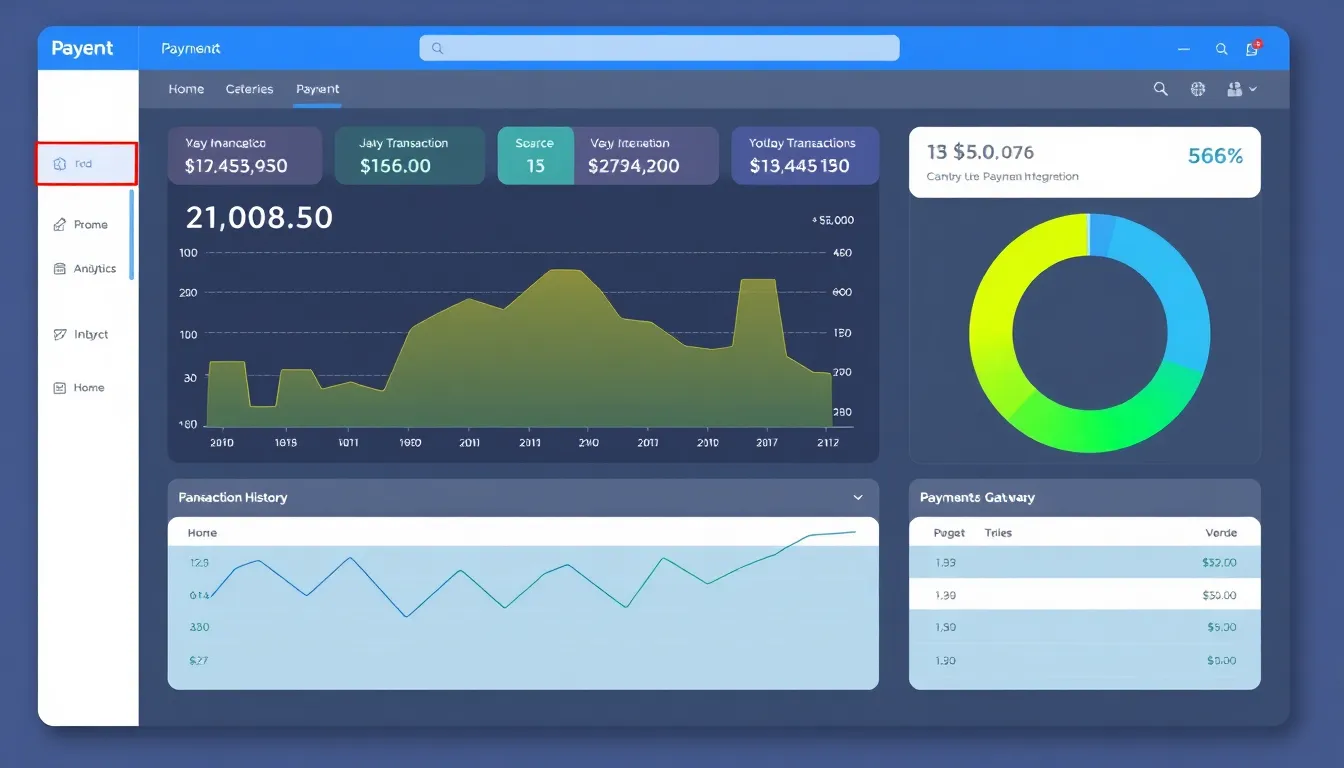Select the Intyct sidebar icon
The image size is (1344, 768).
tap(62, 333)
